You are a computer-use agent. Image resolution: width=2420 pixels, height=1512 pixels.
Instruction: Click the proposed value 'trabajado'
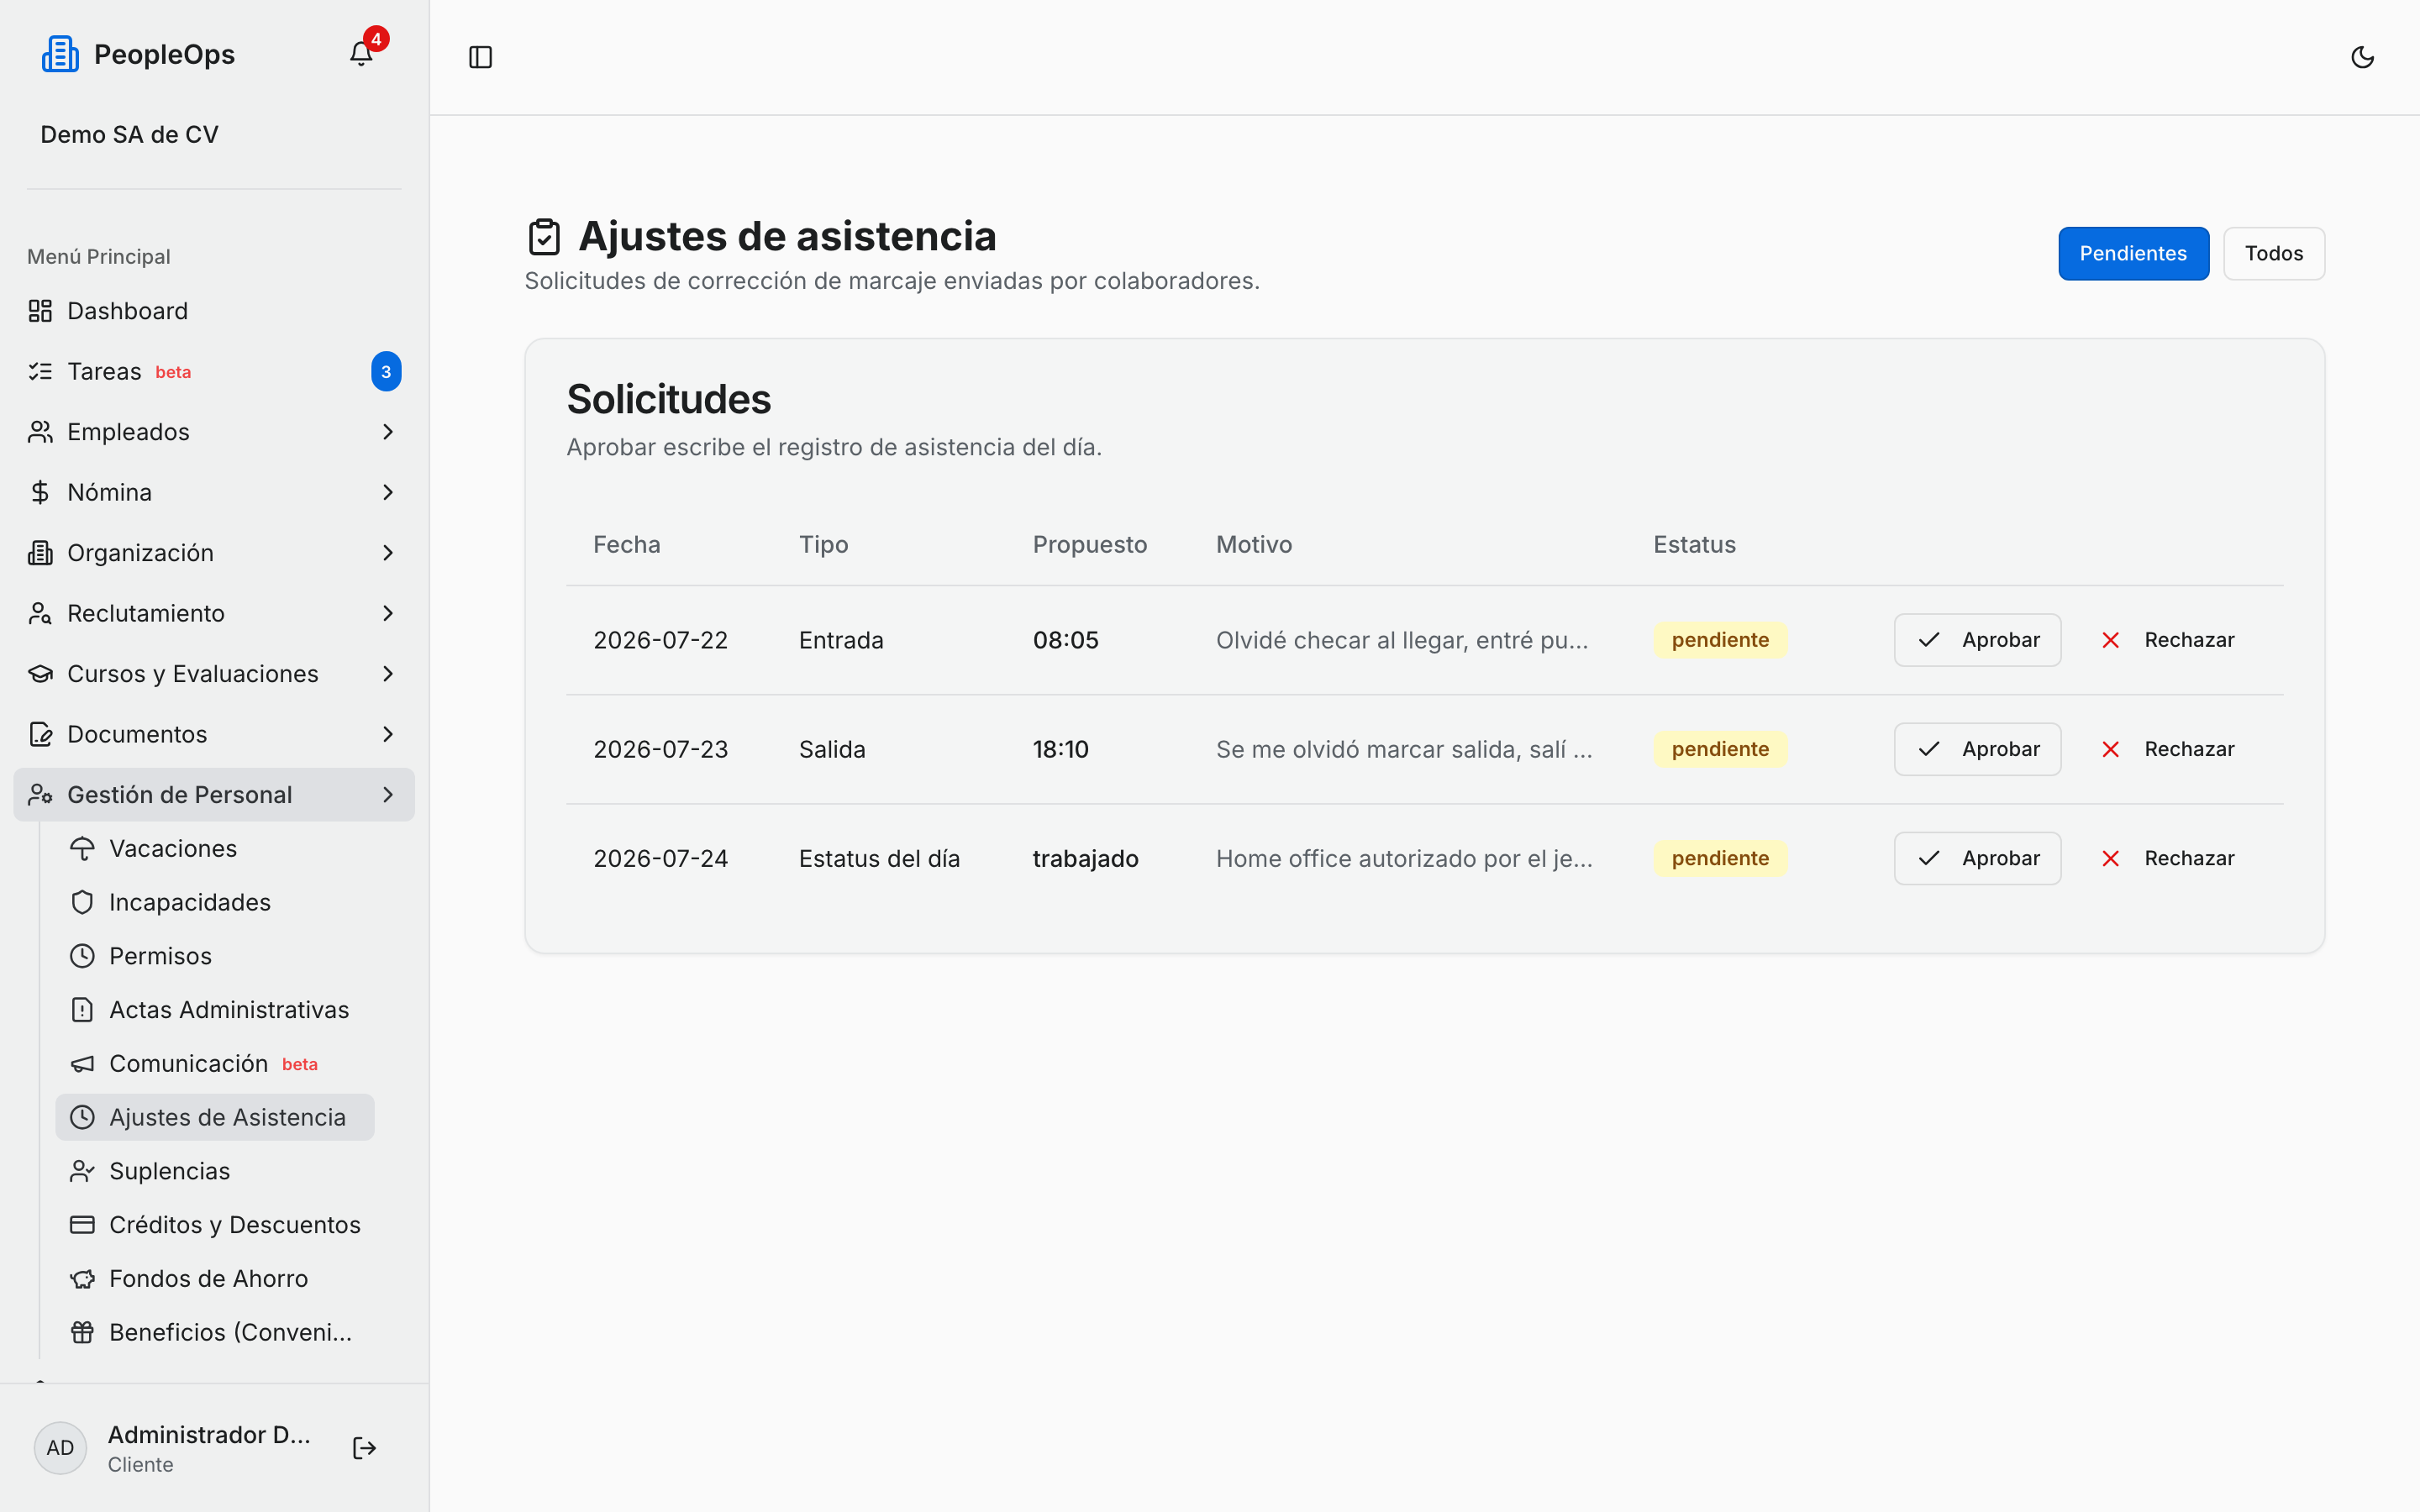tap(1085, 859)
